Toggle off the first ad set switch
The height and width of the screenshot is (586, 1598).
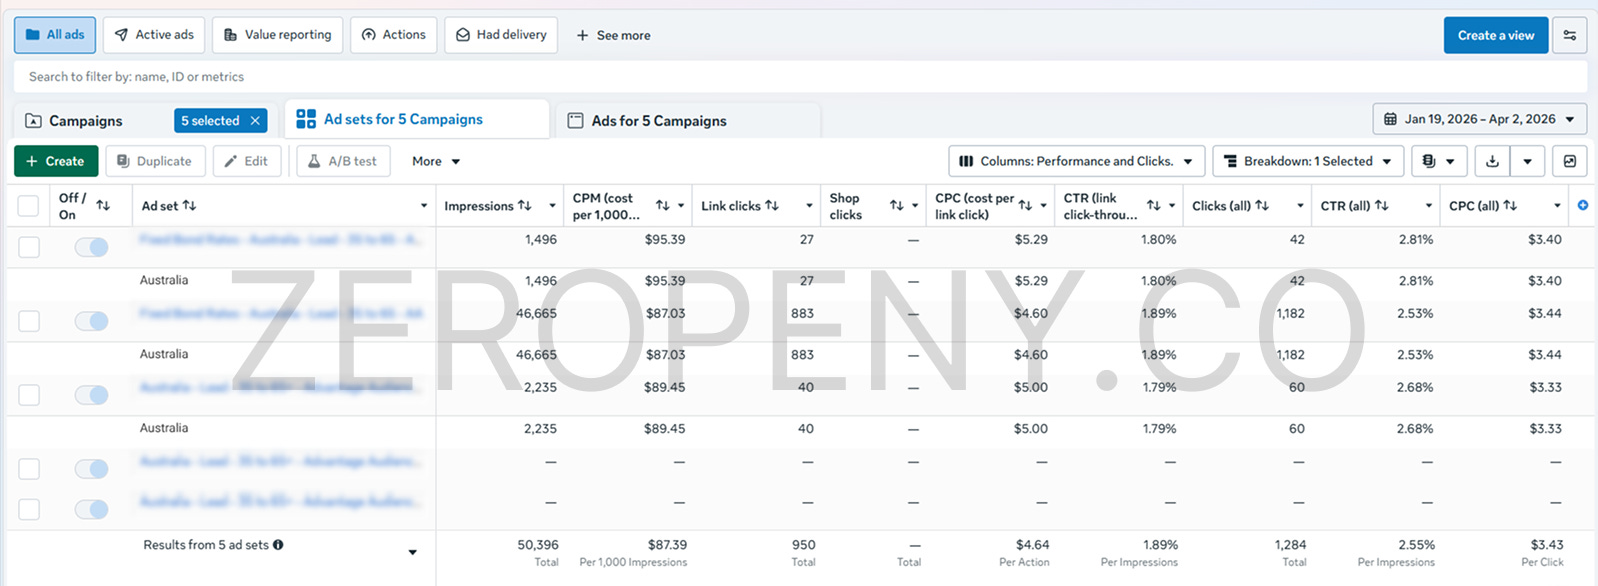coord(91,247)
